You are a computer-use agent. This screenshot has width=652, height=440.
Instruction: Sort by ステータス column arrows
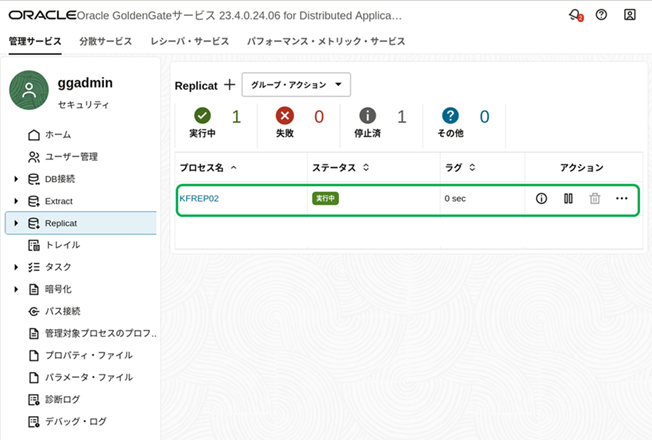click(366, 167)
